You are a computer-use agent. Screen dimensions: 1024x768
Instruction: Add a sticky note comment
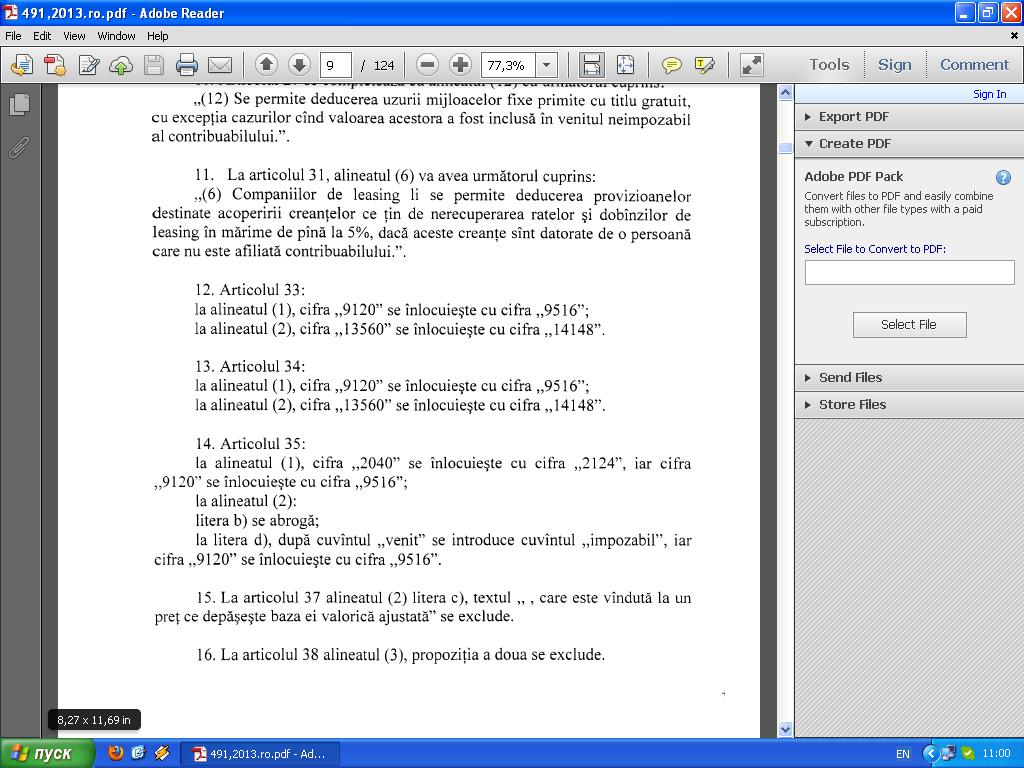pyautogui.click(x=671, y=65)
